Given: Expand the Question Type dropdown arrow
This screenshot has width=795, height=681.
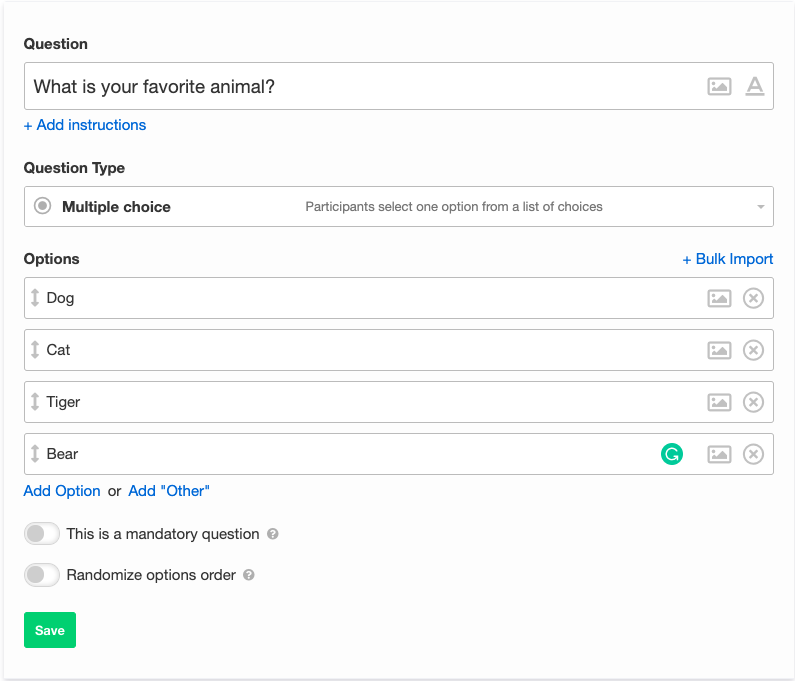Looking at the screenshot, I should tap(760, 207).
